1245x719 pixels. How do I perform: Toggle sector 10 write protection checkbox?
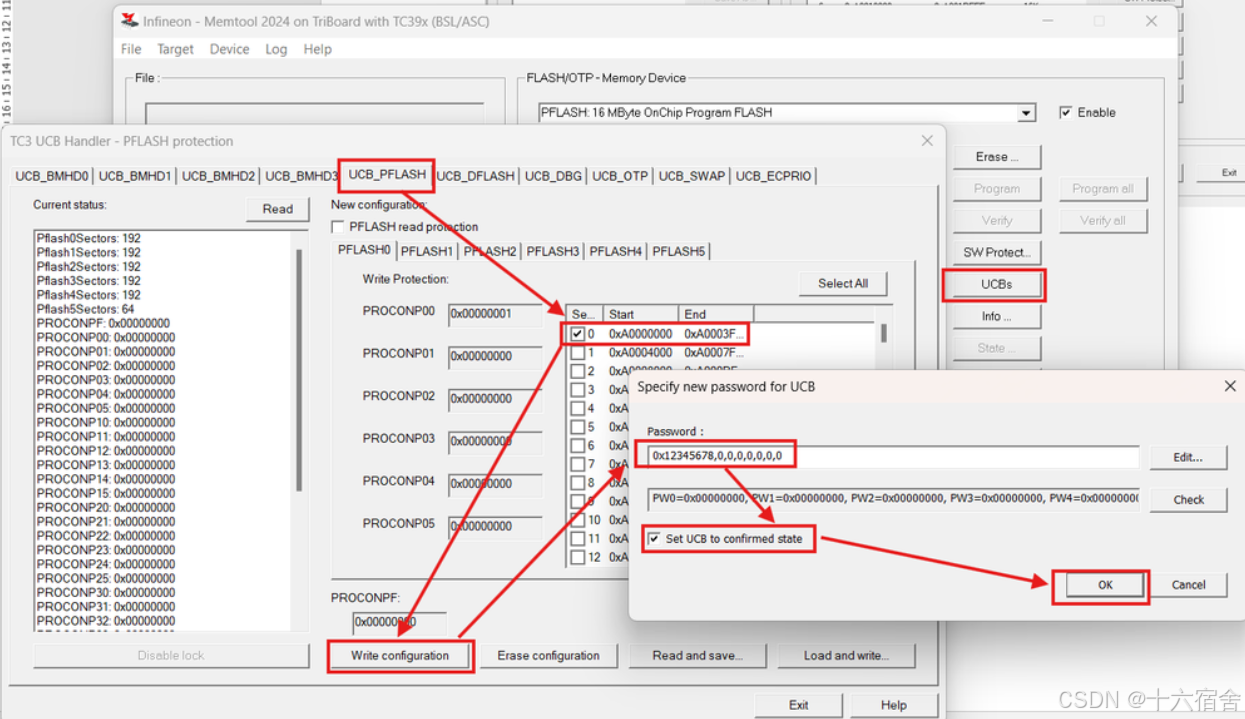(577, 520)
